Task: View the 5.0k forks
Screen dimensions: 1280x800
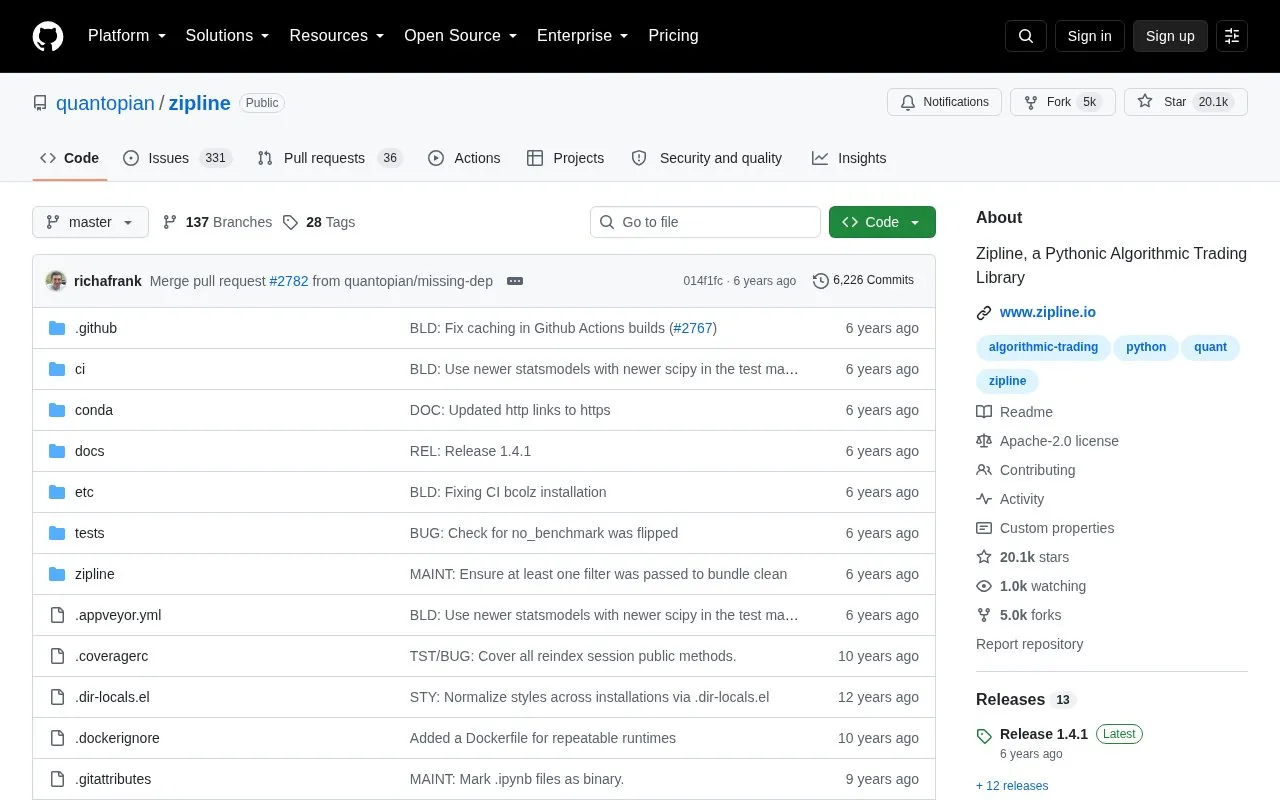Action: coord(1019,615)
